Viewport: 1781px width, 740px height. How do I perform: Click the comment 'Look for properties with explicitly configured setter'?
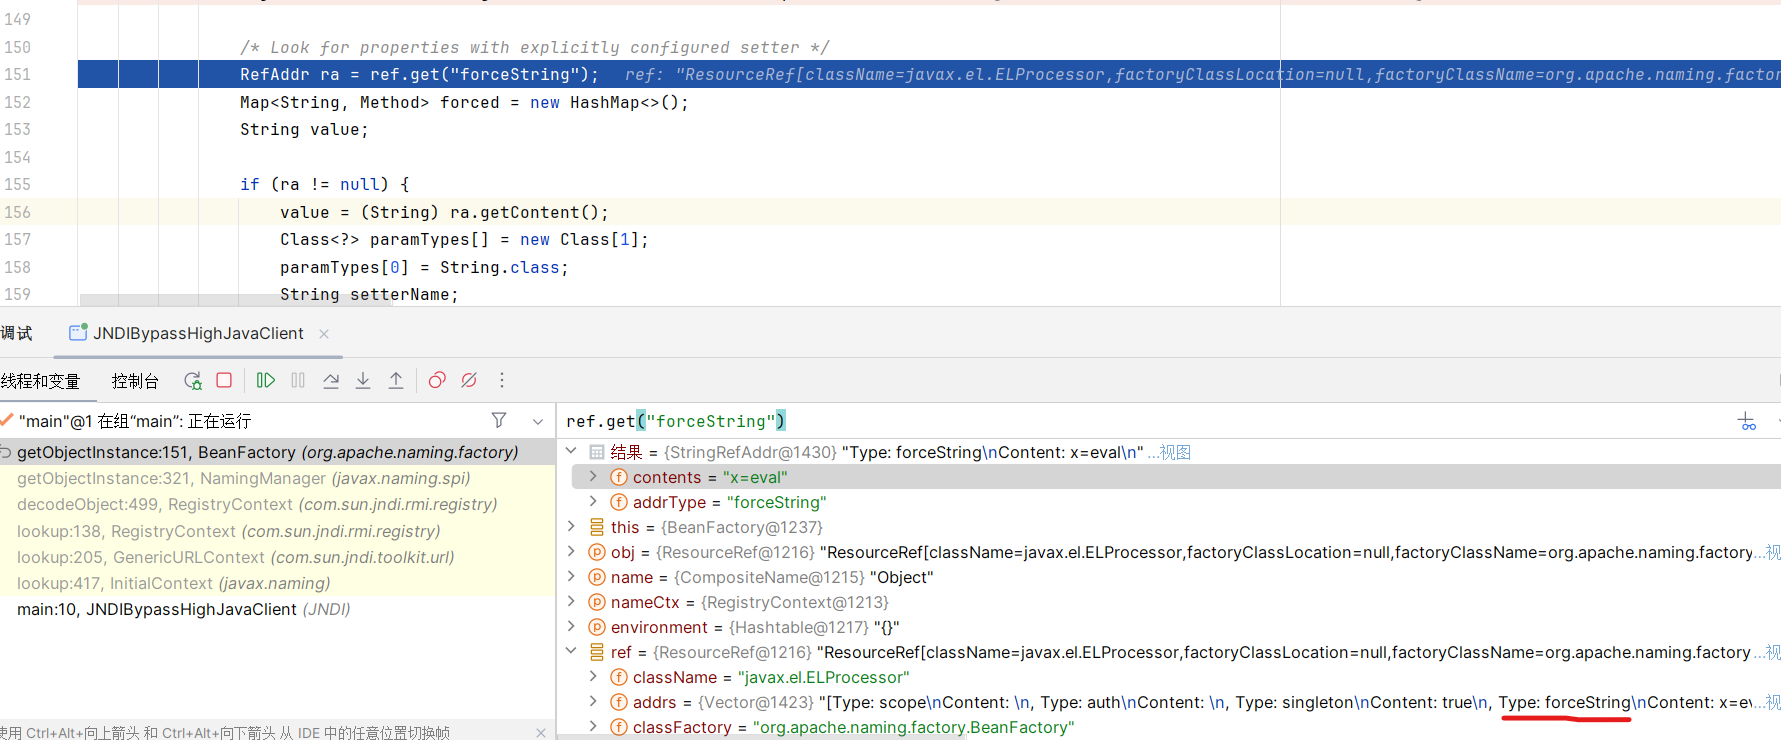[x=534, y=47]
